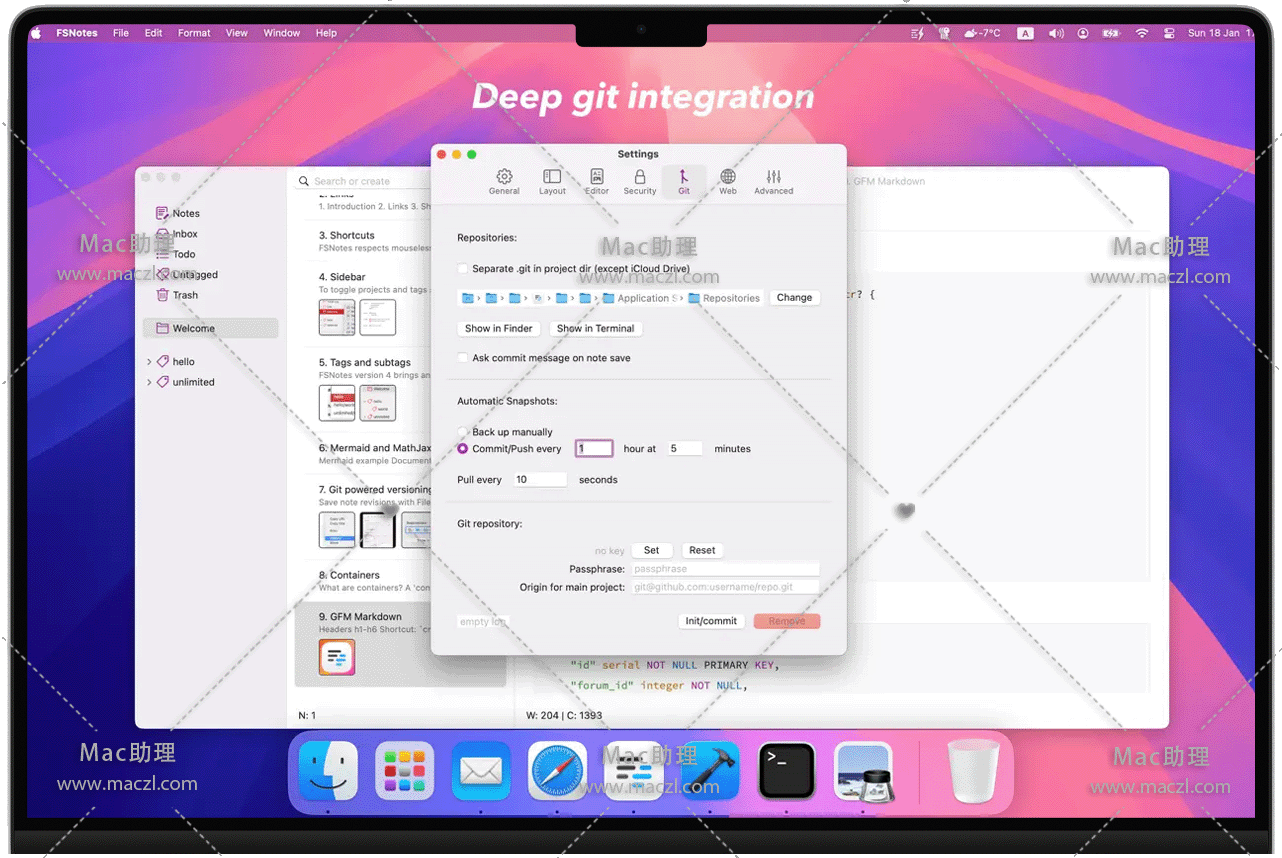
Task: Open Control Center from the menu bar
Action: [1169, 33]
